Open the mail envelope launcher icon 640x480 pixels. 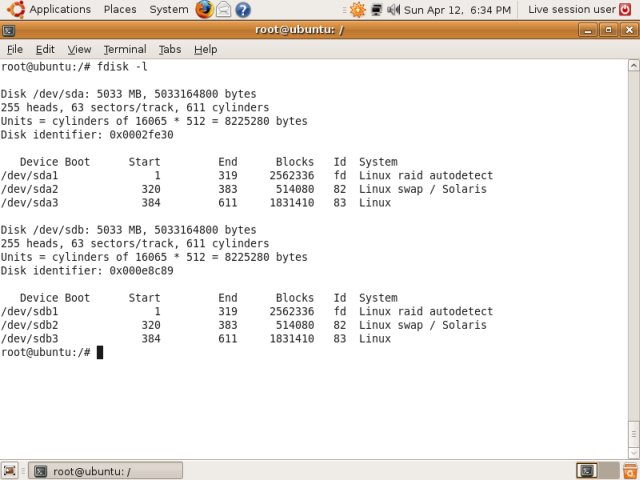pos(223,9)
